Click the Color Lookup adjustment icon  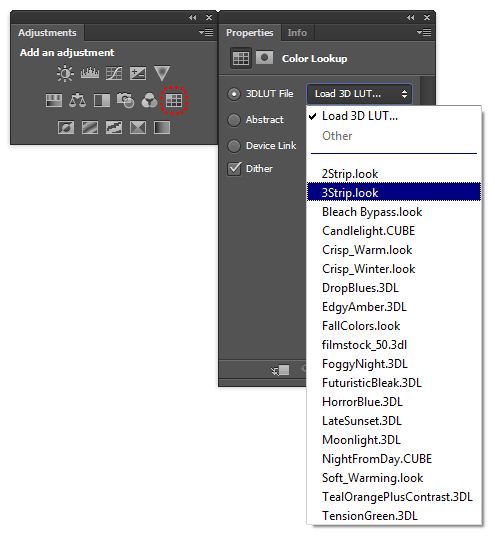(x=174, y=101)
